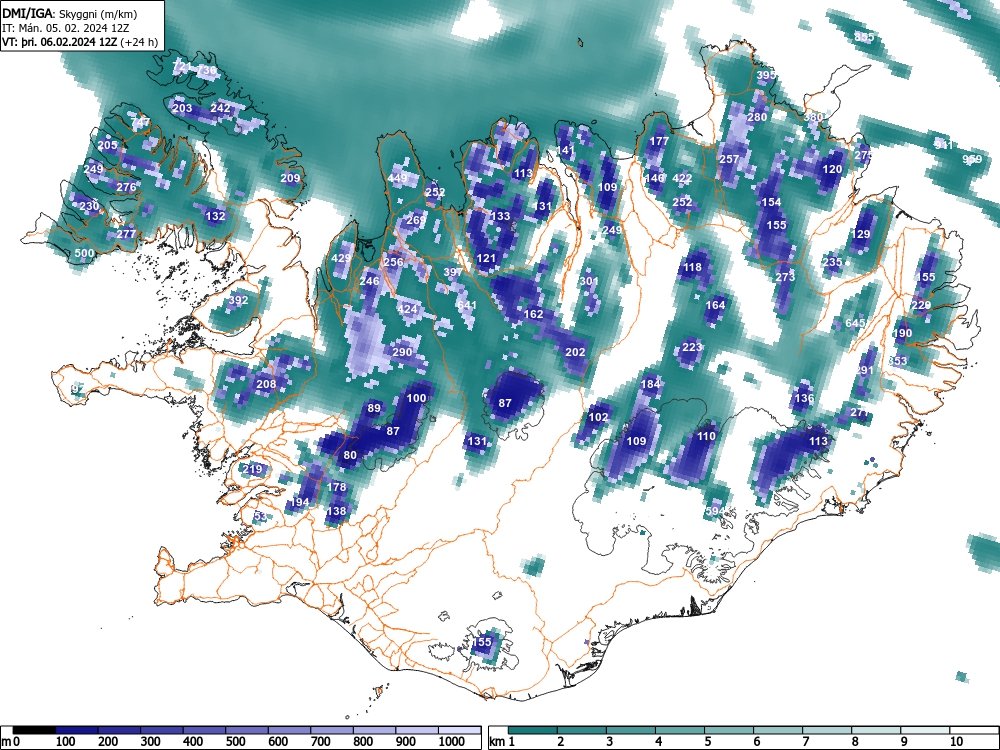This screenshot has width=1000, height=750.
Task: Click the visibility value 194
Action: click(299, 502)
